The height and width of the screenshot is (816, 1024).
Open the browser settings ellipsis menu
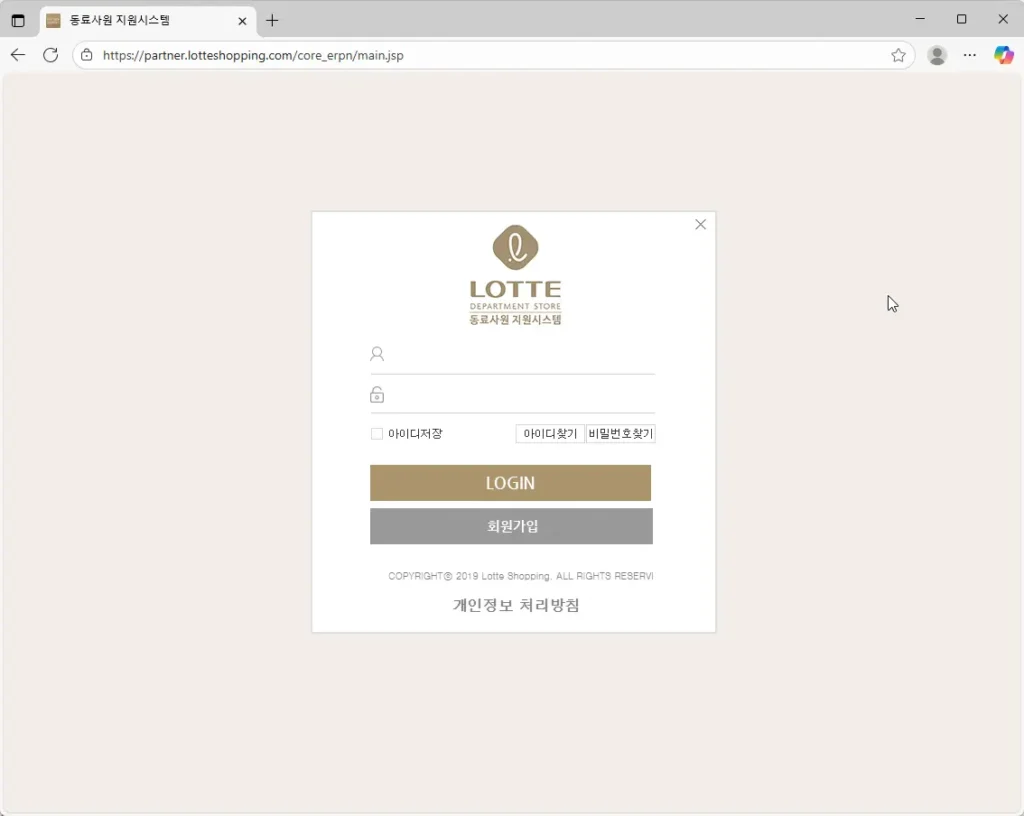[x=970, y=55]
